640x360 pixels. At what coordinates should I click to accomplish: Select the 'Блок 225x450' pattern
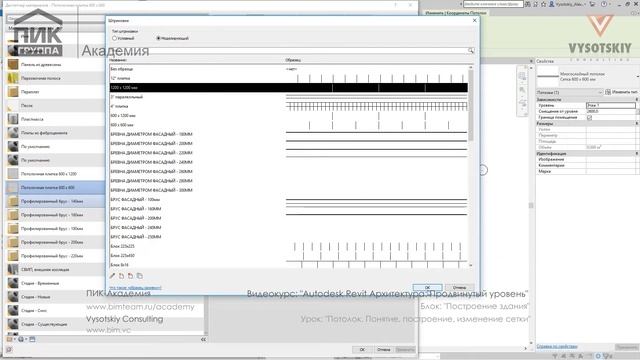pyautogui.click(x=289, y=256)
